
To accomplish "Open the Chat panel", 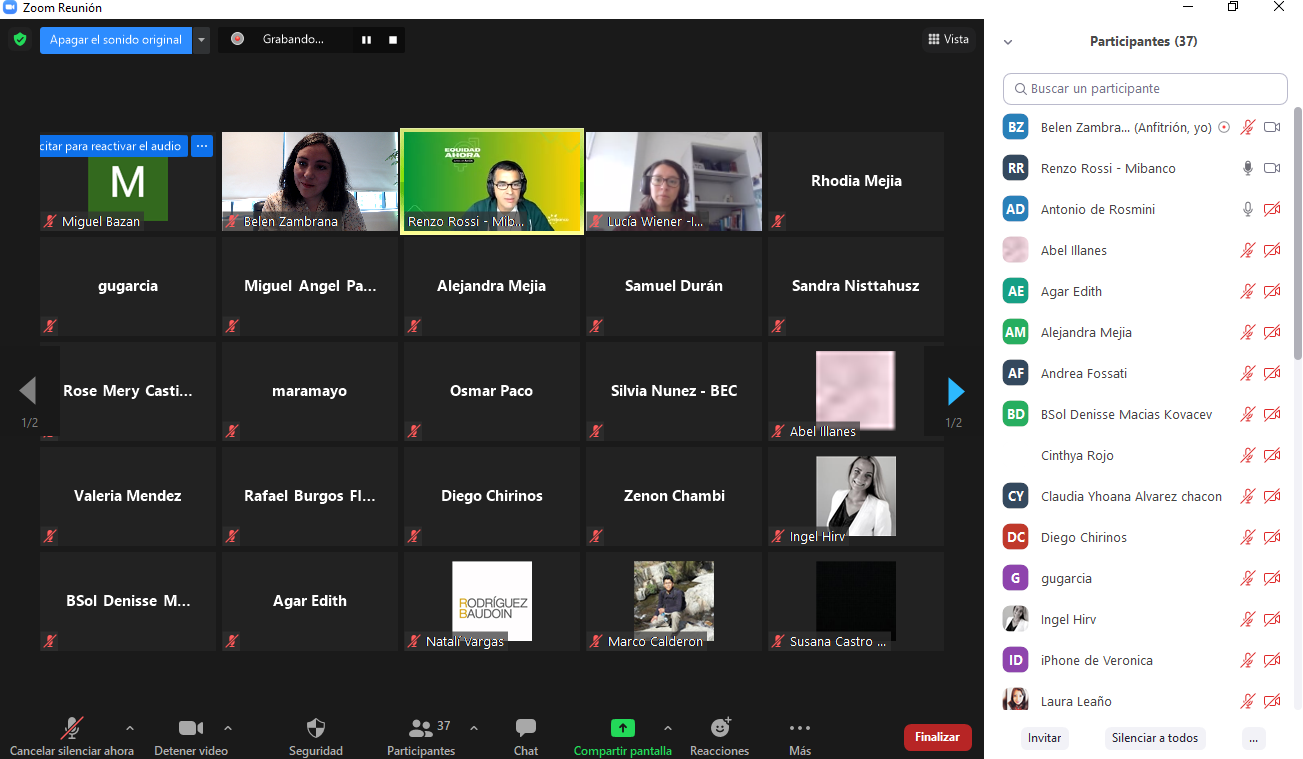I will pyautogui.click(x=525, y=737).
